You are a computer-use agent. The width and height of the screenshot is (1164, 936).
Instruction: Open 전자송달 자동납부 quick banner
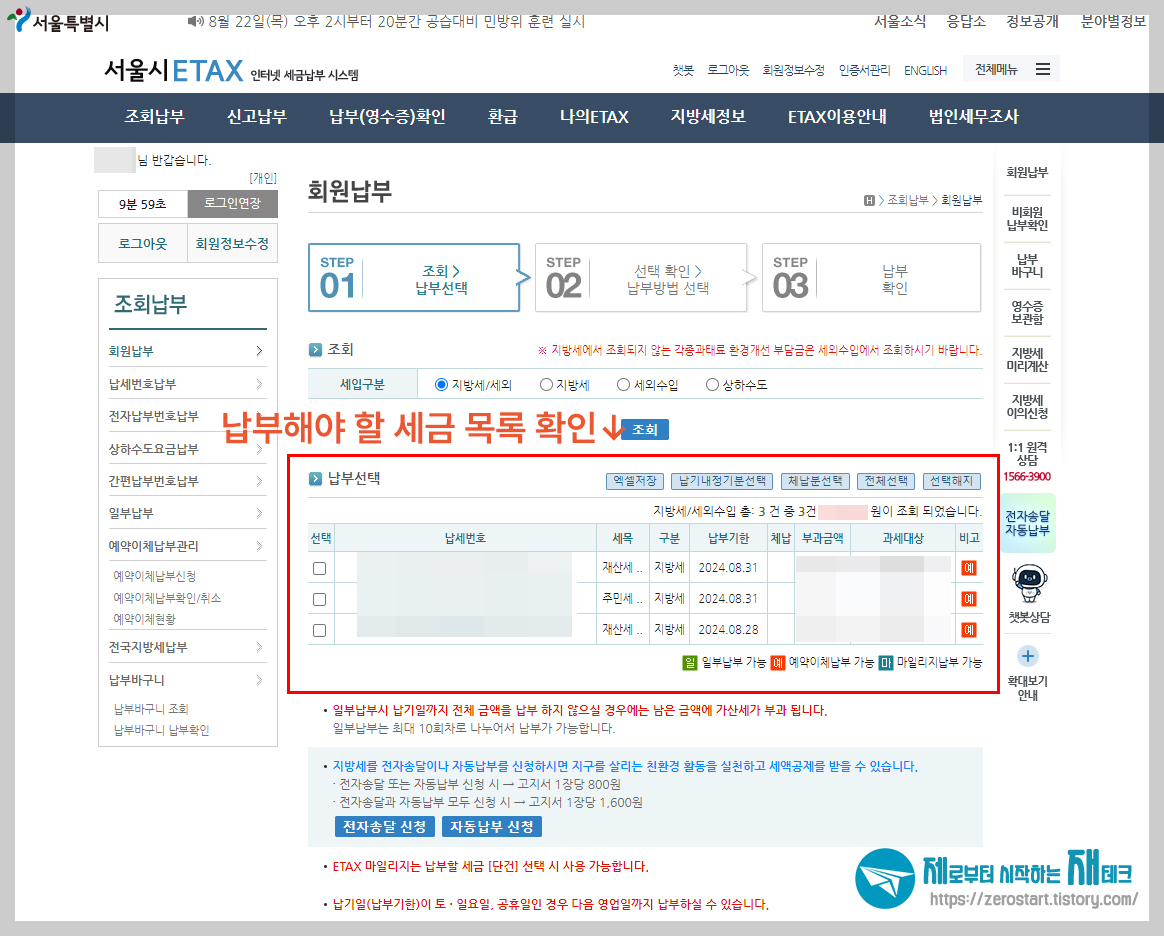(x=1028, y=523)
